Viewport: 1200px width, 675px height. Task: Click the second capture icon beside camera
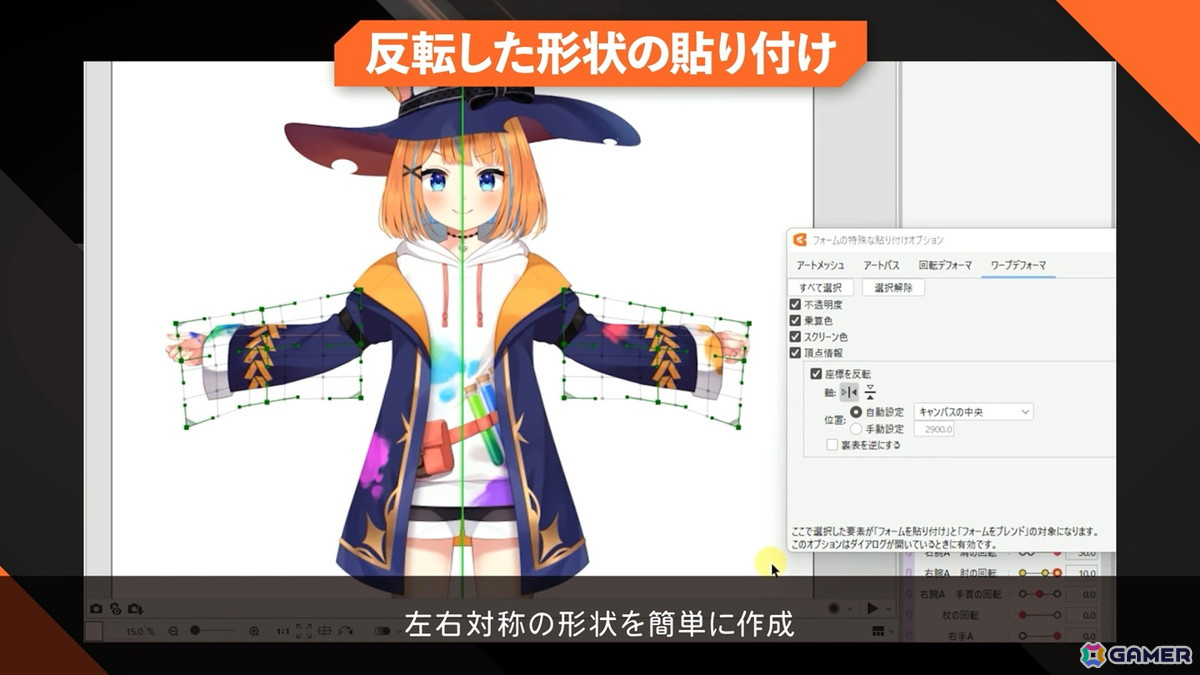tap(116, 609)
